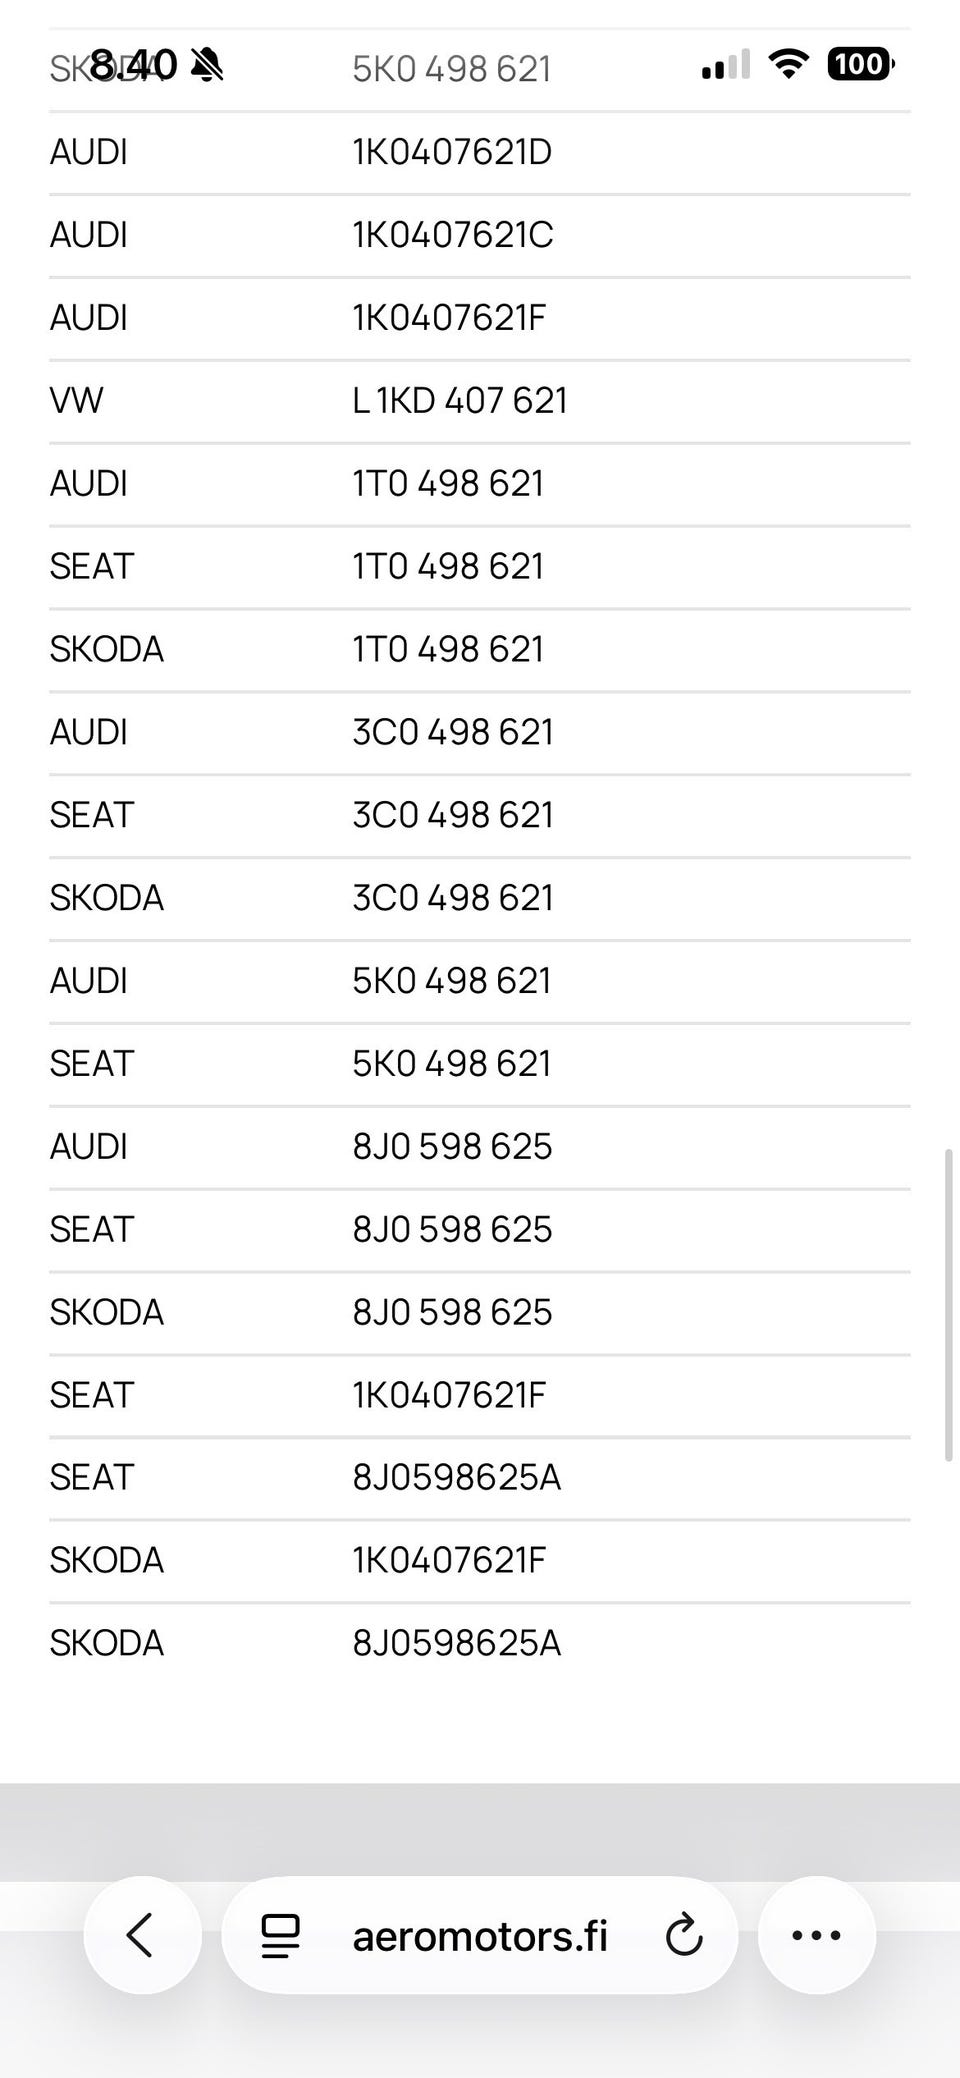The width and height of the screenshot is (960, 2078).
Task: Tap AUDI part 3C0 498 621
Action: click(453, 732)
